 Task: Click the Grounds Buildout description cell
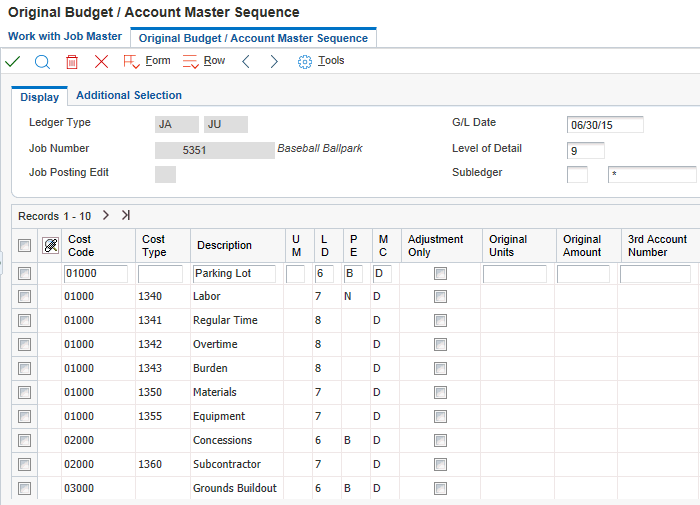tap(235, 488)
